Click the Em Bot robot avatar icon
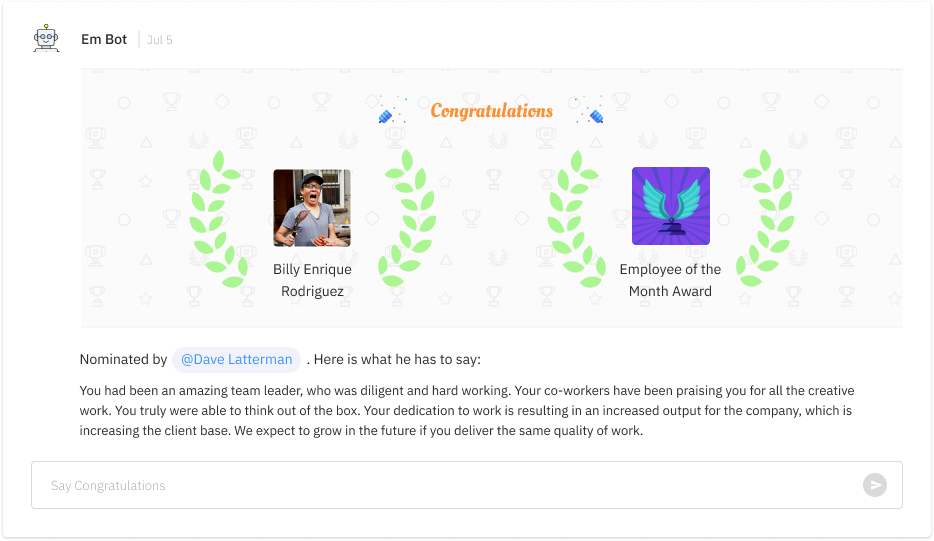This screenshot has width=934, height=541. tap(46, 39)
